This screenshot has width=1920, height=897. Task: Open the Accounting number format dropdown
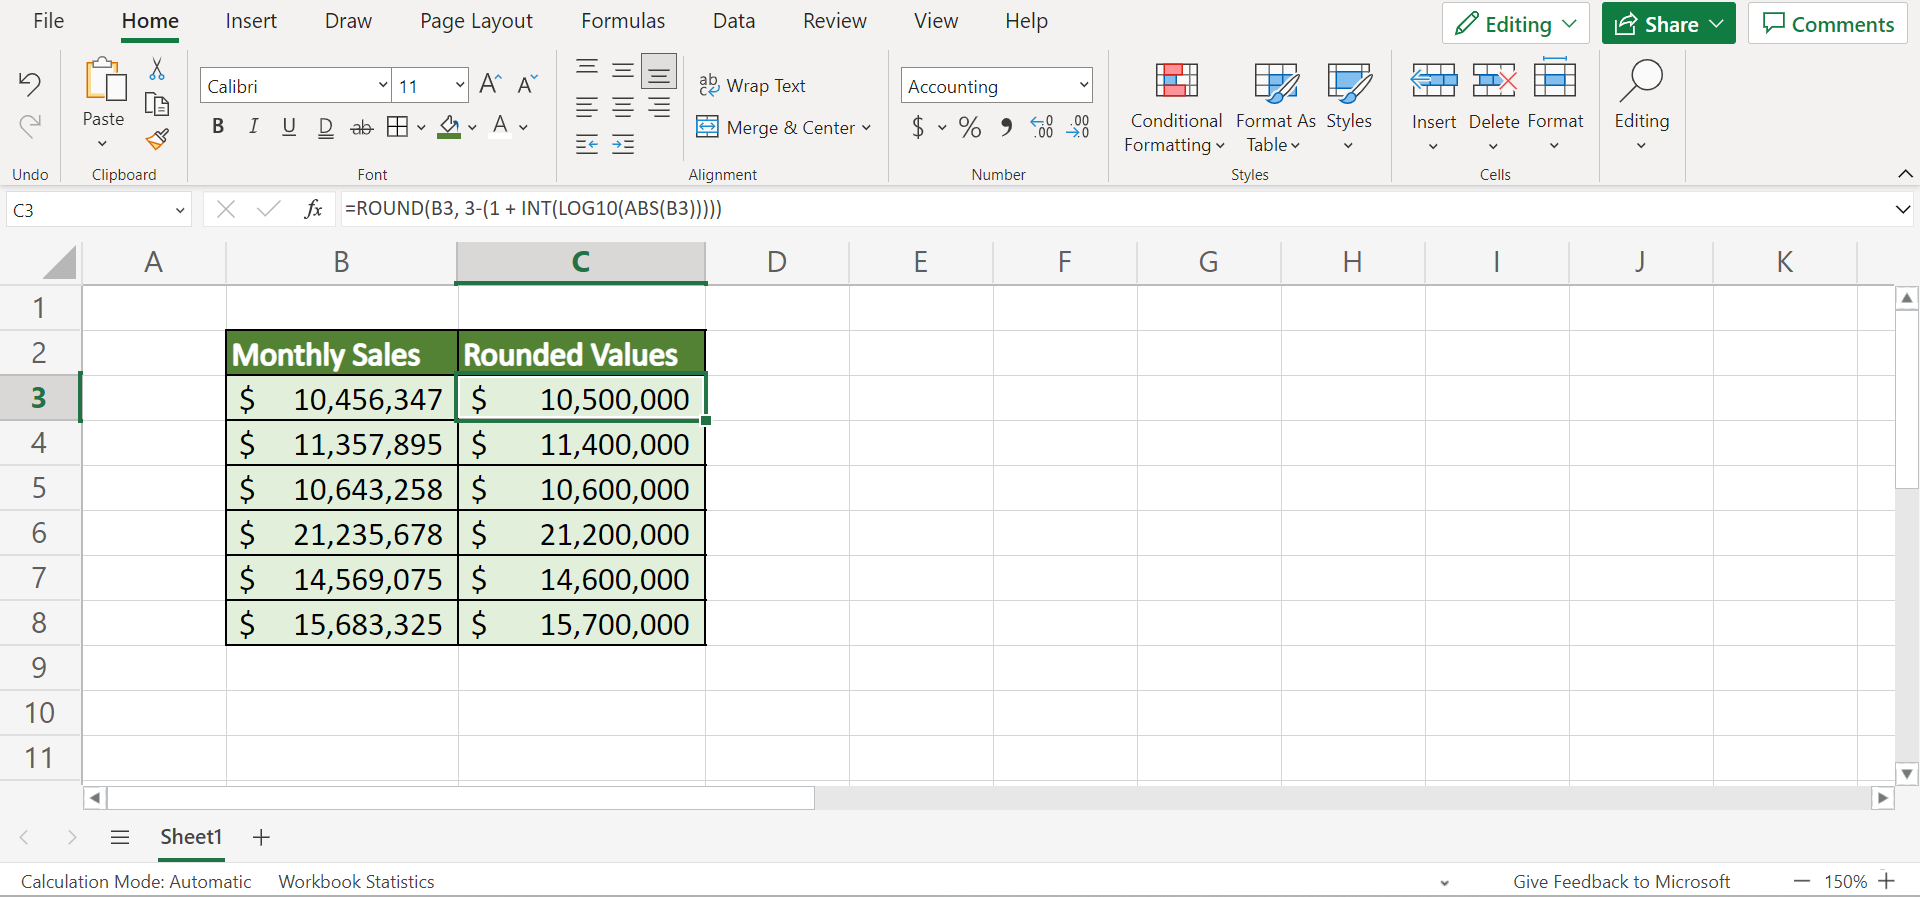[x=1084, y=86]
